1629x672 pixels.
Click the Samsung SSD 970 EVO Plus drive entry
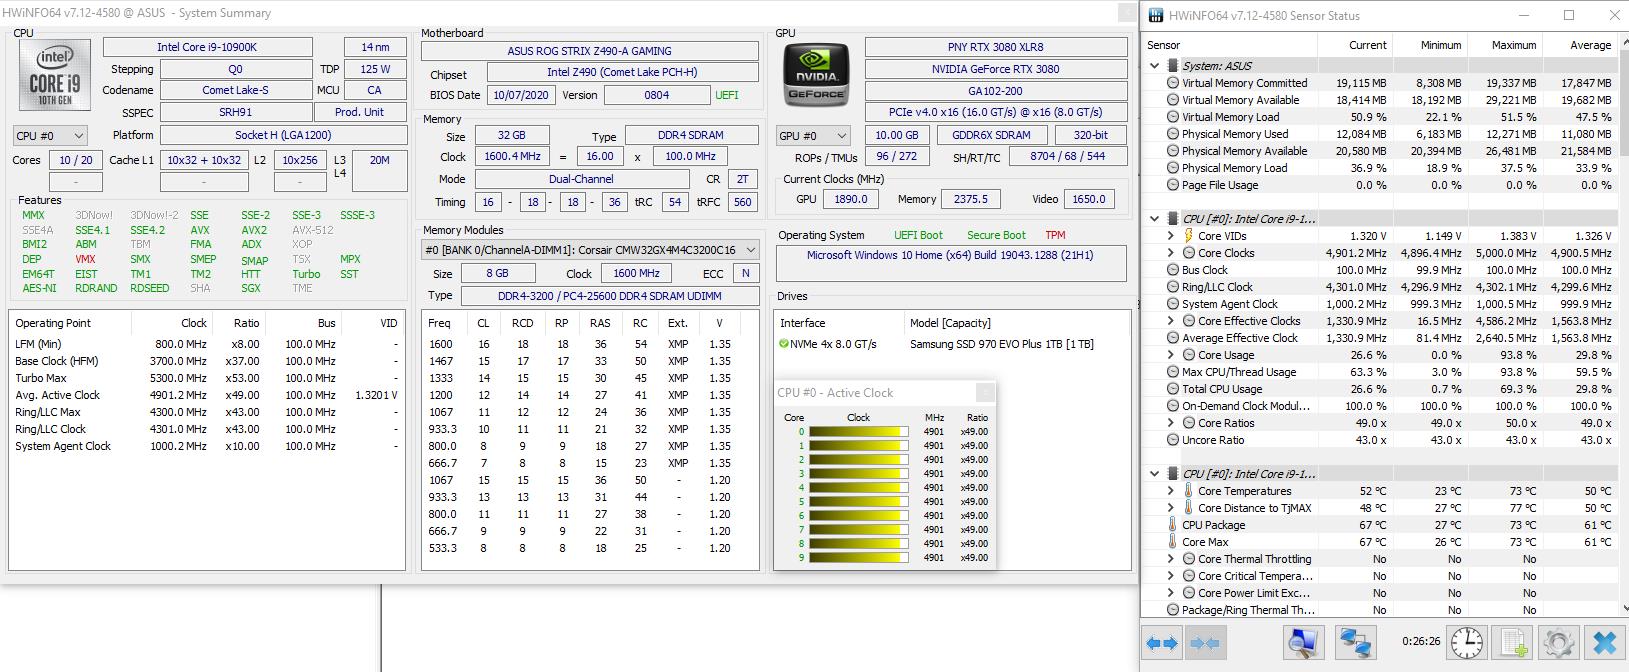(x=1001, y=344)
